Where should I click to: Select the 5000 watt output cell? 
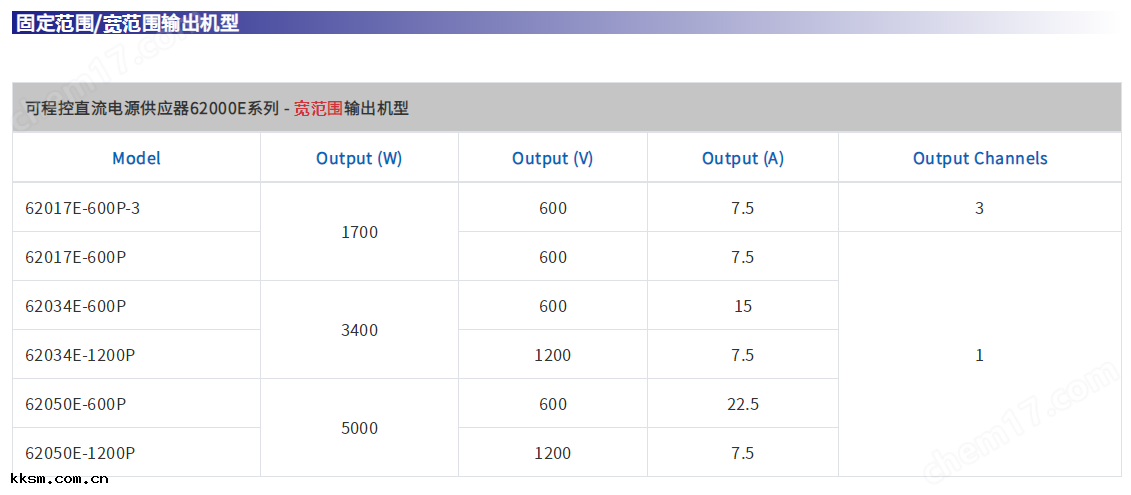360,428
